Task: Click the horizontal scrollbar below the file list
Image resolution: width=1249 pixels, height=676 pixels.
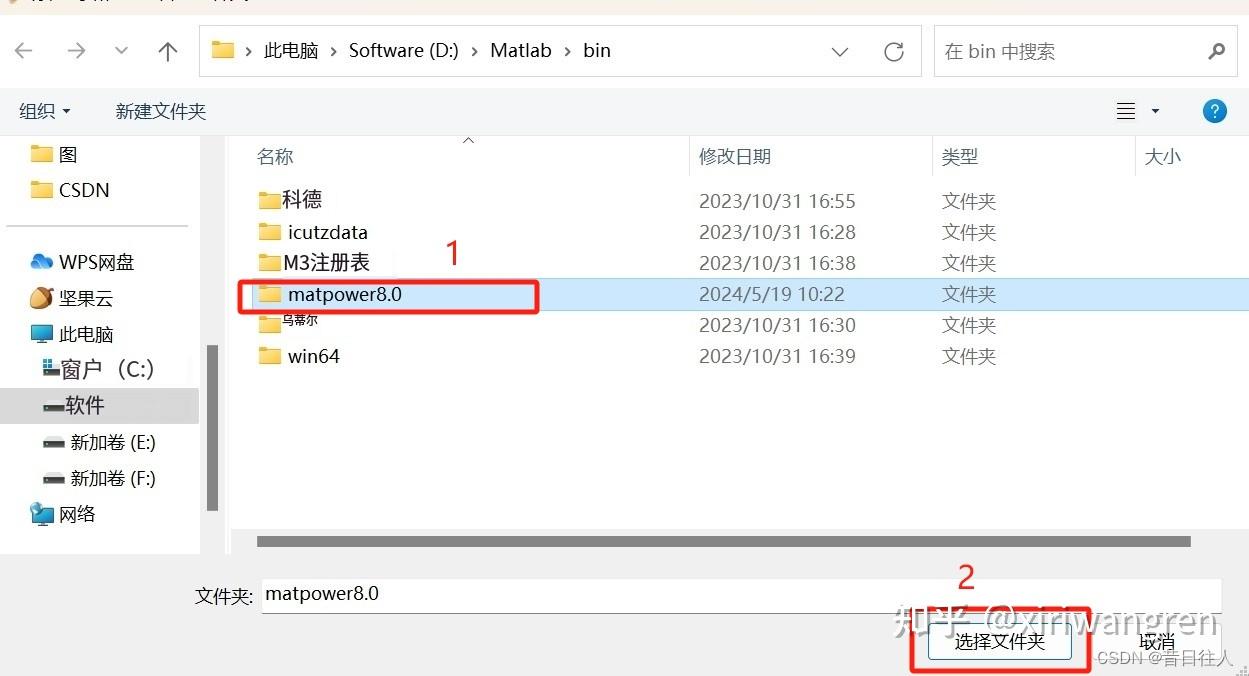Action: click(x=723, y=541)
